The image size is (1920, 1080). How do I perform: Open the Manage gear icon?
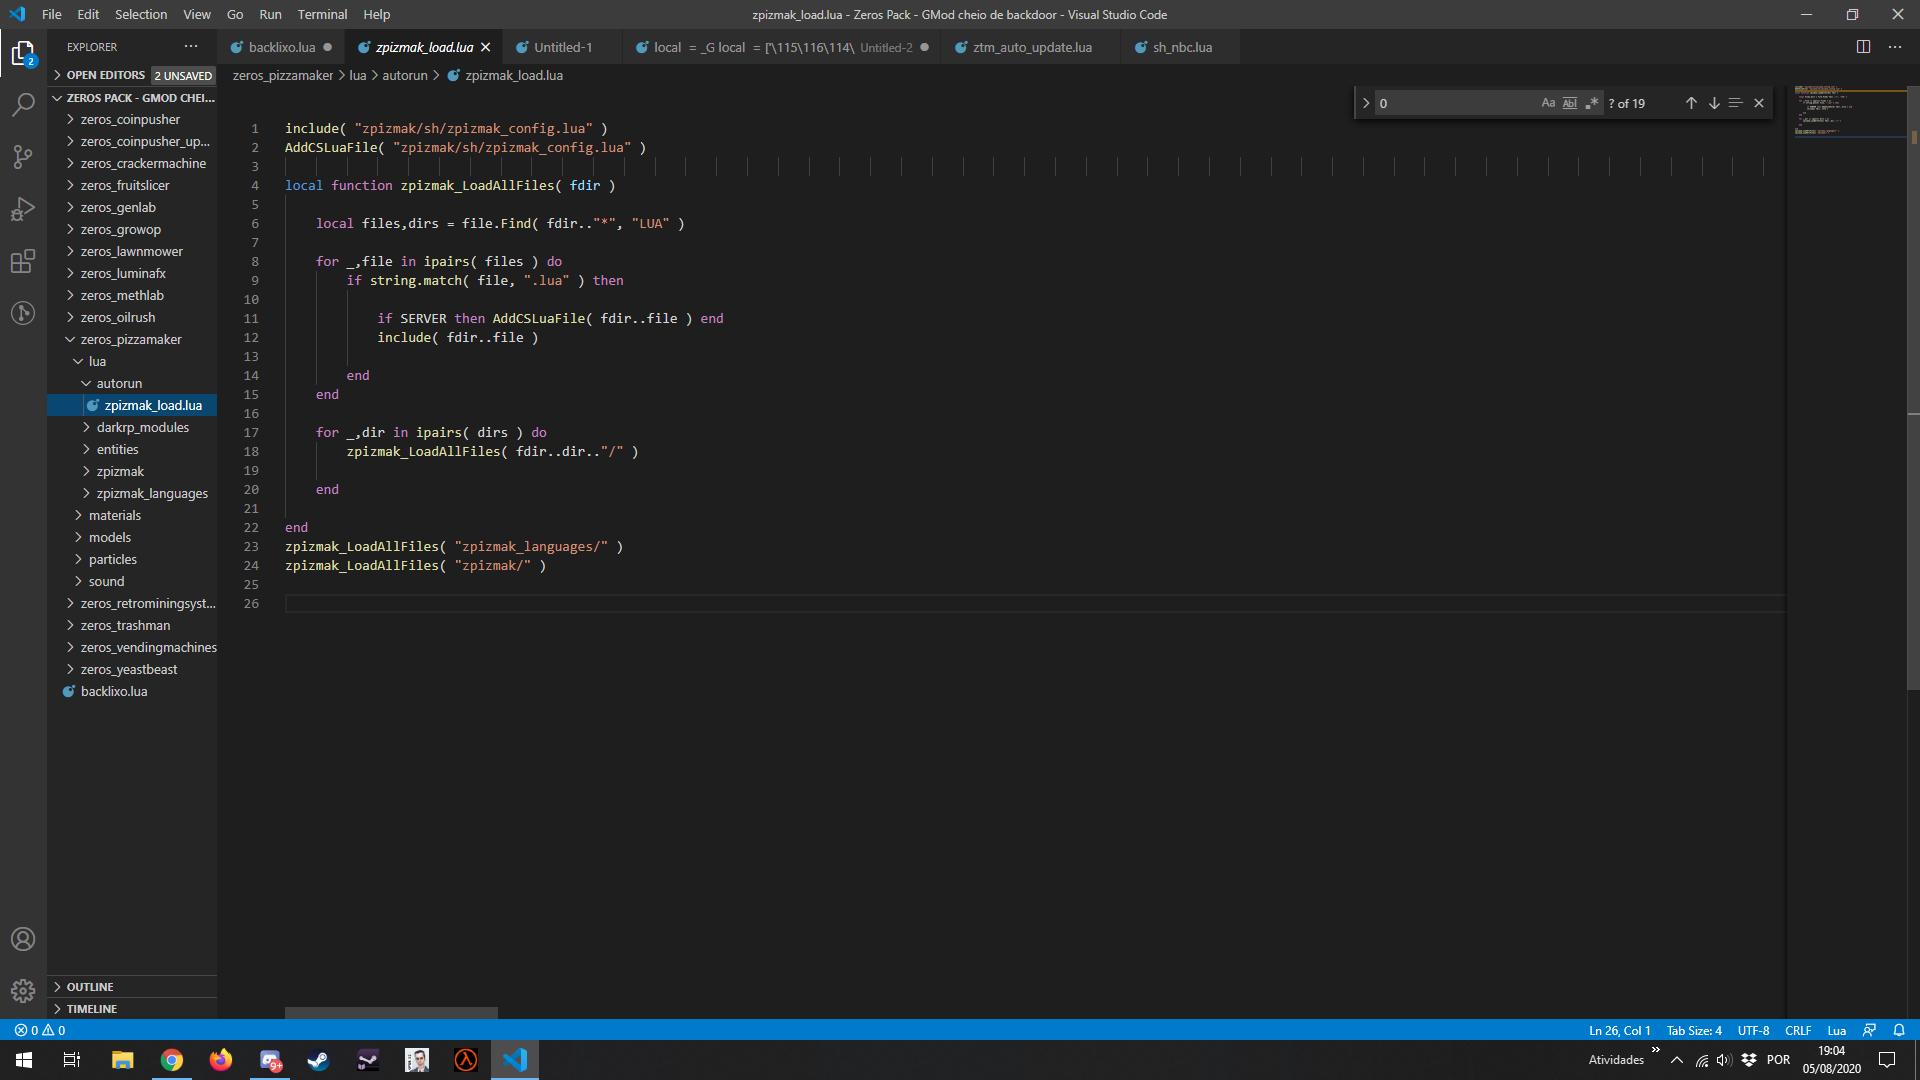[x=23, y=990]
